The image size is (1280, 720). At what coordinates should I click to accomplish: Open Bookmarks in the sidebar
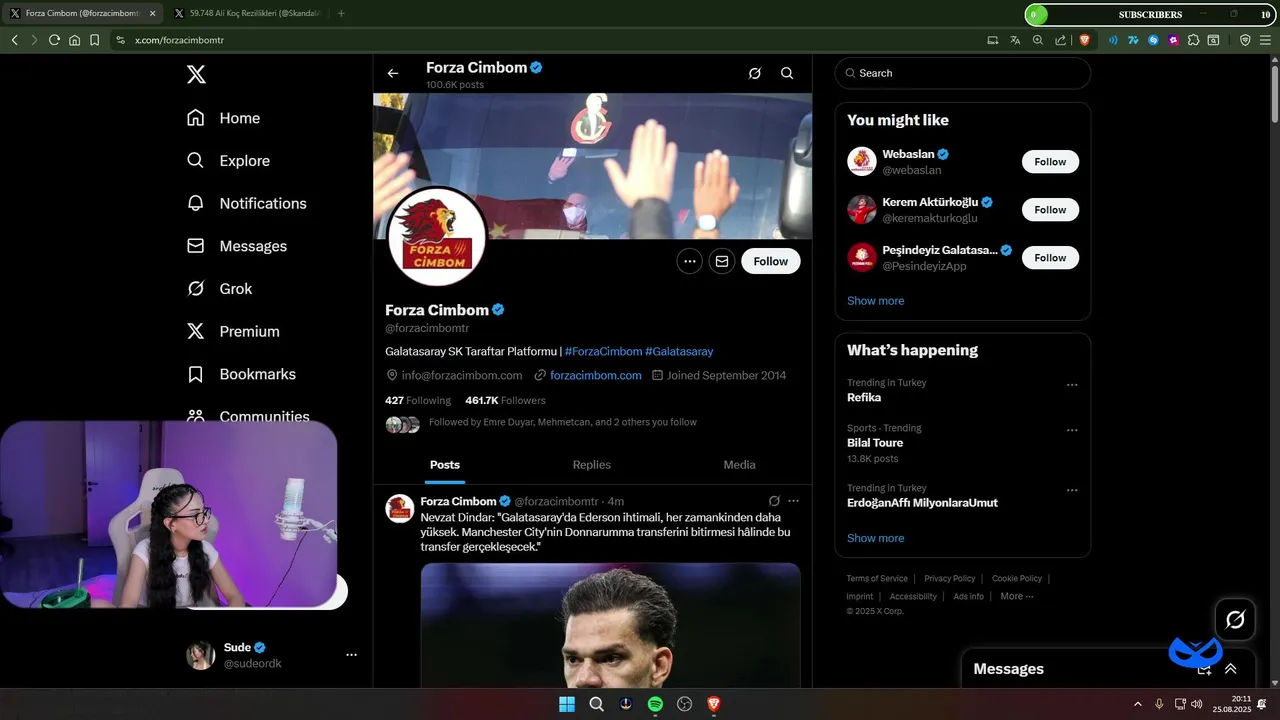241,374
